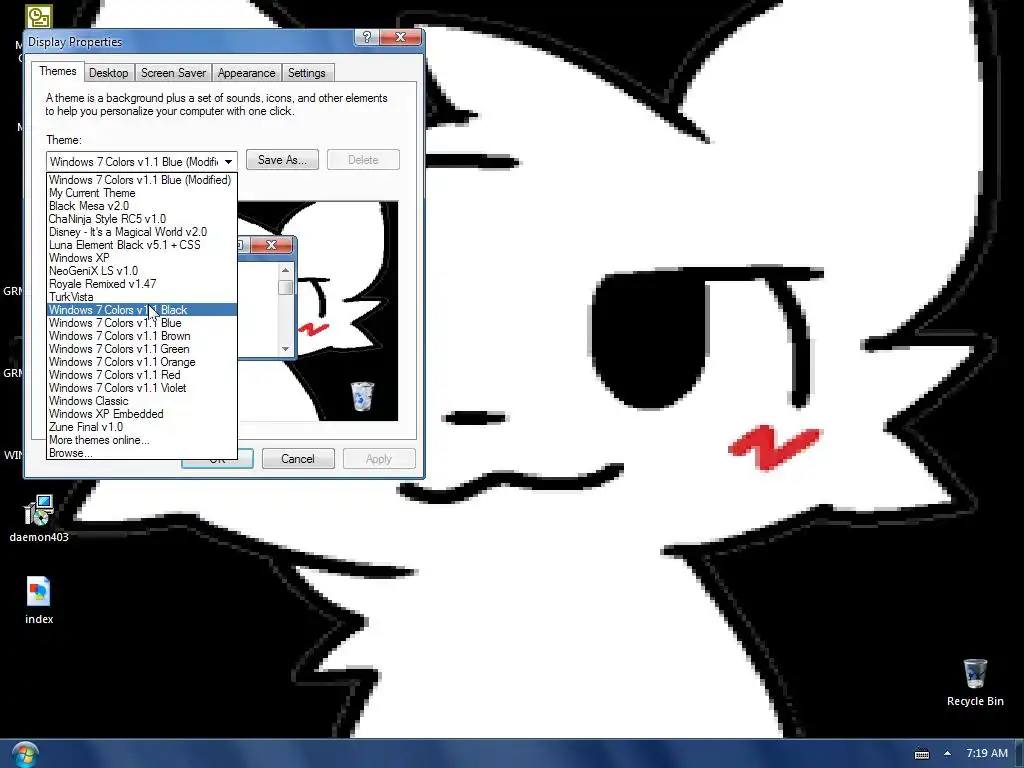
Task: Click the Recycle Bin icon in theme preview
Action: [362, 396]
